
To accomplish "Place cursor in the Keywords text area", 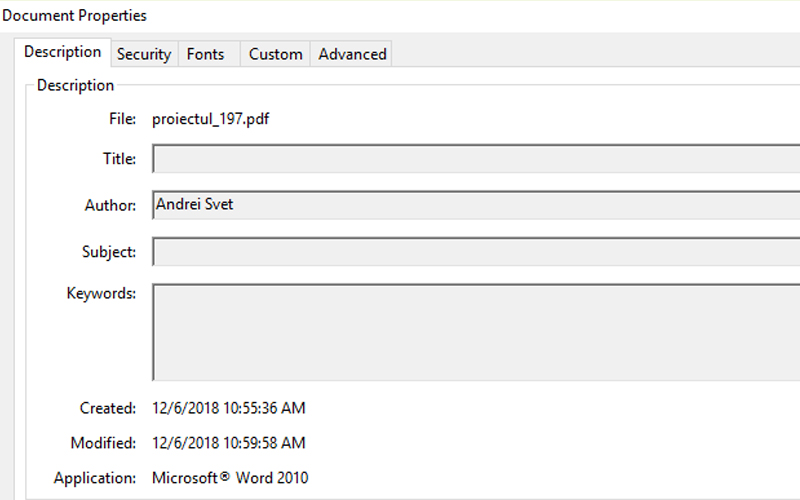I will (x=475, y=332).
